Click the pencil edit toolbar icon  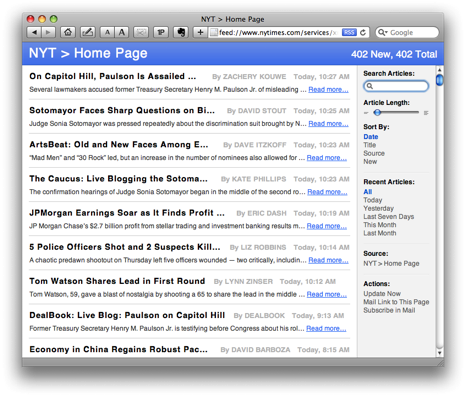coord(88,32)
